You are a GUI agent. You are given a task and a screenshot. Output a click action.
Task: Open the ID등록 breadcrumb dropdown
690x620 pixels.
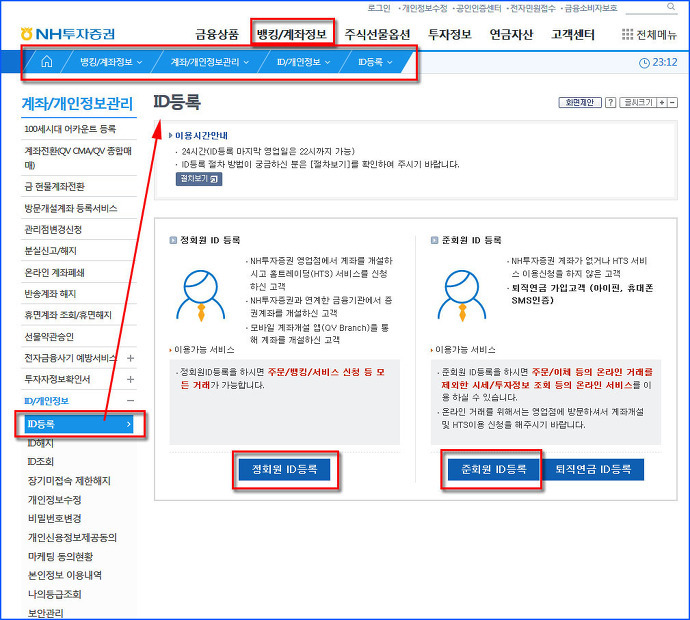point(375,62)
